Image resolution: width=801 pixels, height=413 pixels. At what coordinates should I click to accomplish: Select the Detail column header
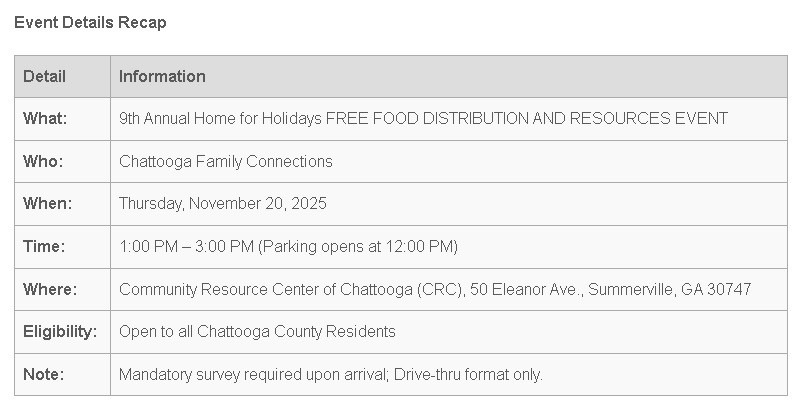pyautogui.click(x=44, y=76)
